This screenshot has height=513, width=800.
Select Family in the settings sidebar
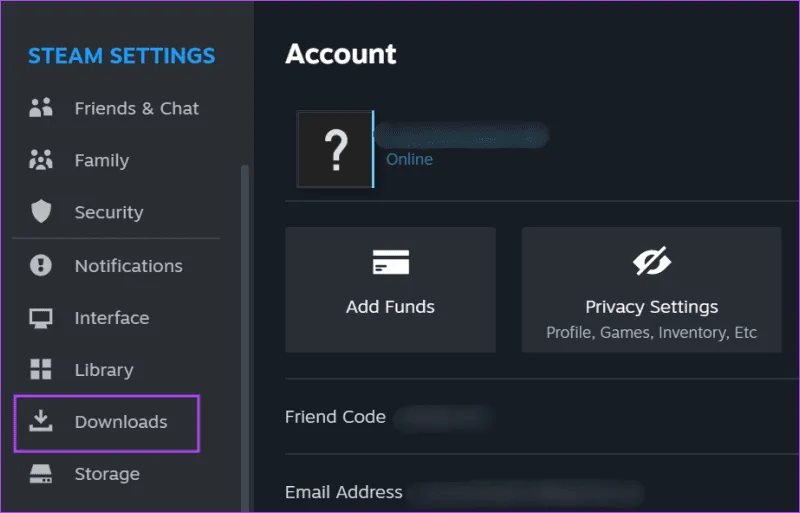point(101,160)
